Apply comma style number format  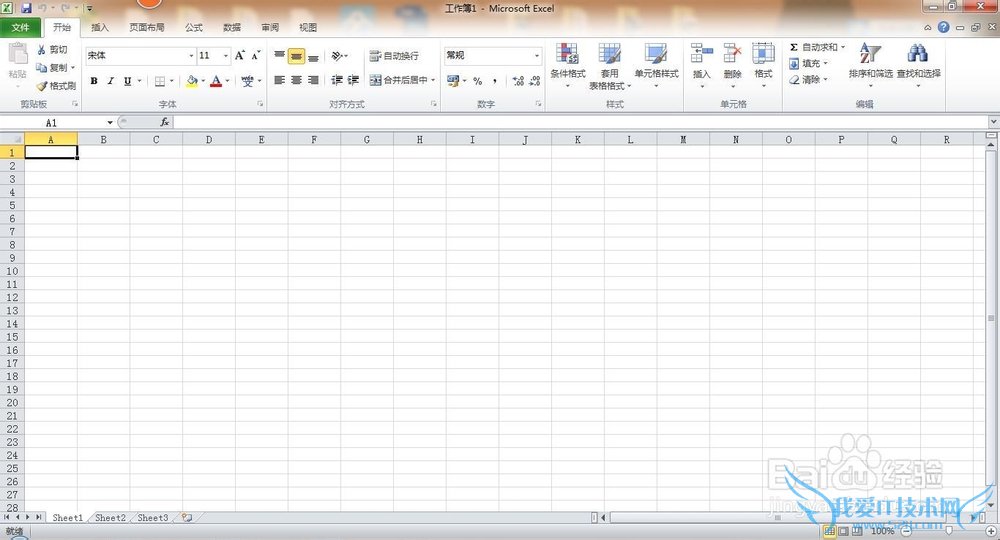[495, 81]
